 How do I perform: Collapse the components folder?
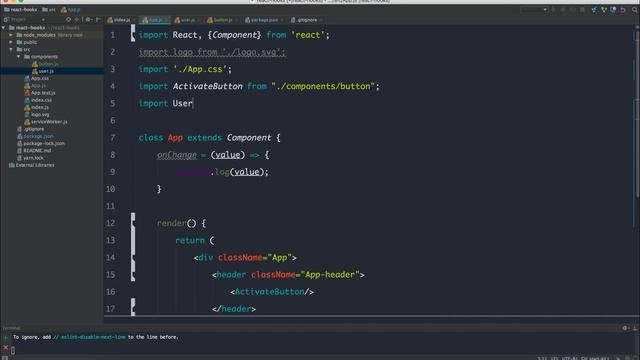point(19,57)
